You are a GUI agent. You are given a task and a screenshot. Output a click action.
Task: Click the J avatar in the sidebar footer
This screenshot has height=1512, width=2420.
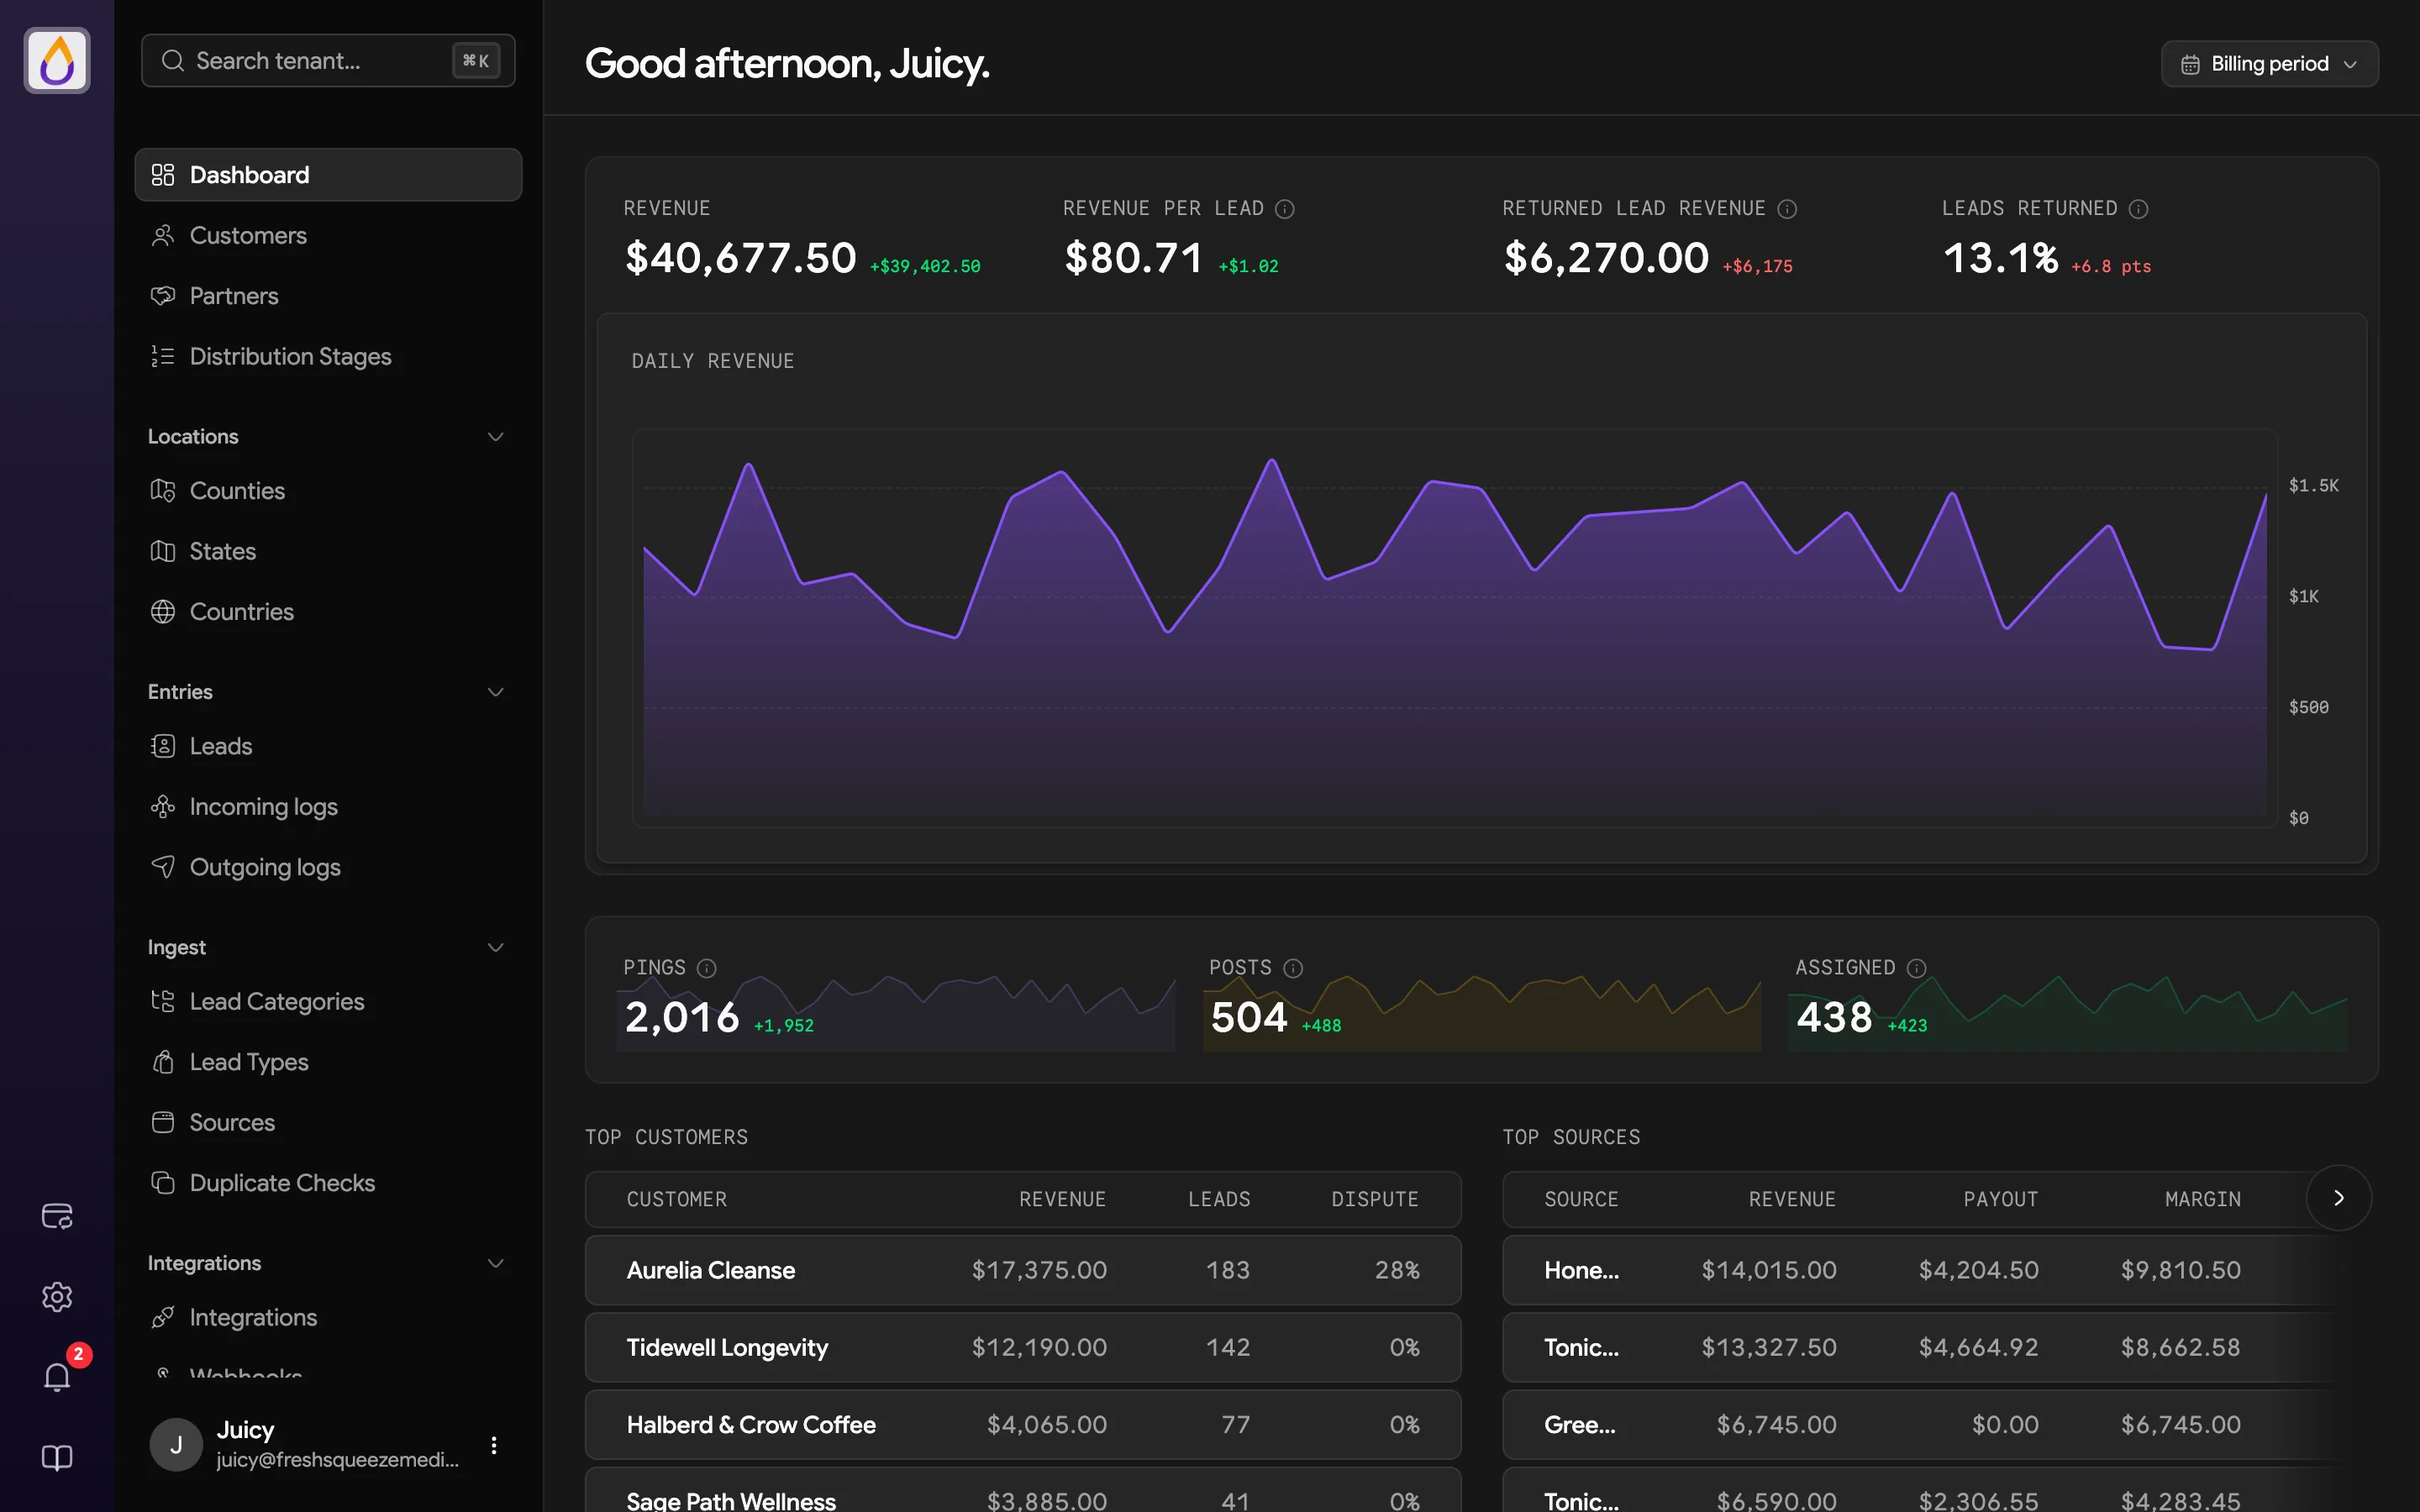[176, 1445]
